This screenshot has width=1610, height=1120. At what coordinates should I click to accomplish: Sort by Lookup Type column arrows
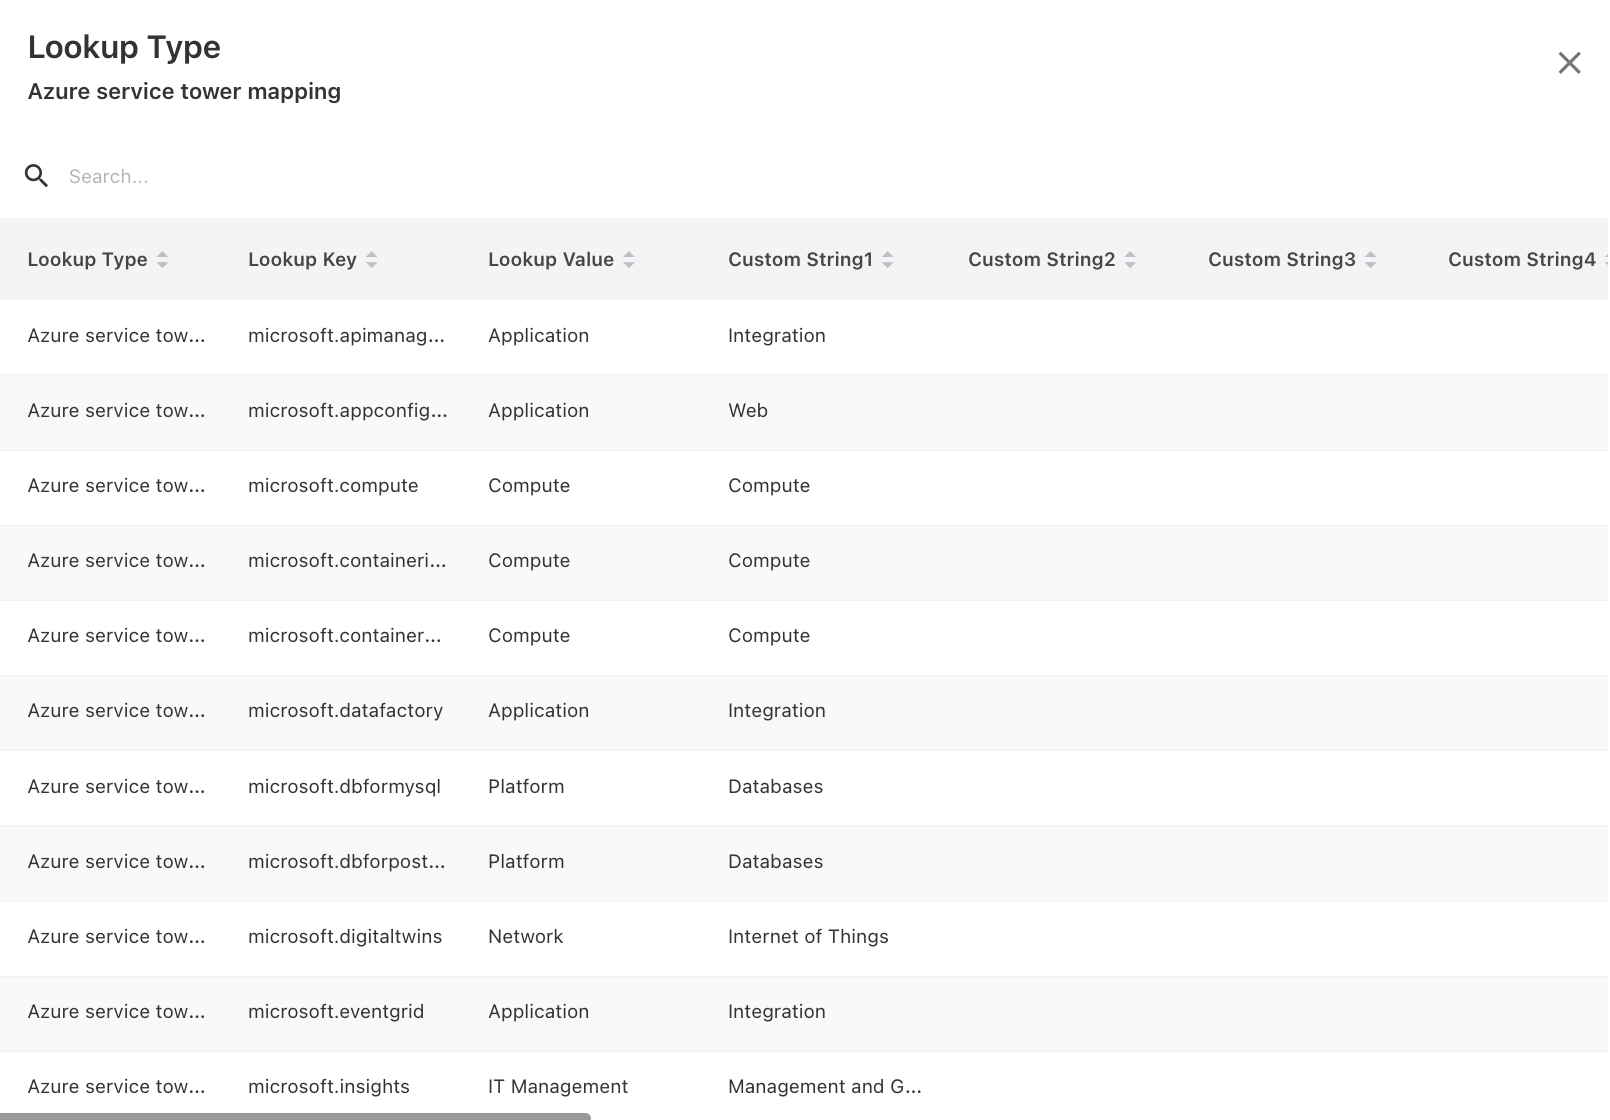(x=162, y=260)
